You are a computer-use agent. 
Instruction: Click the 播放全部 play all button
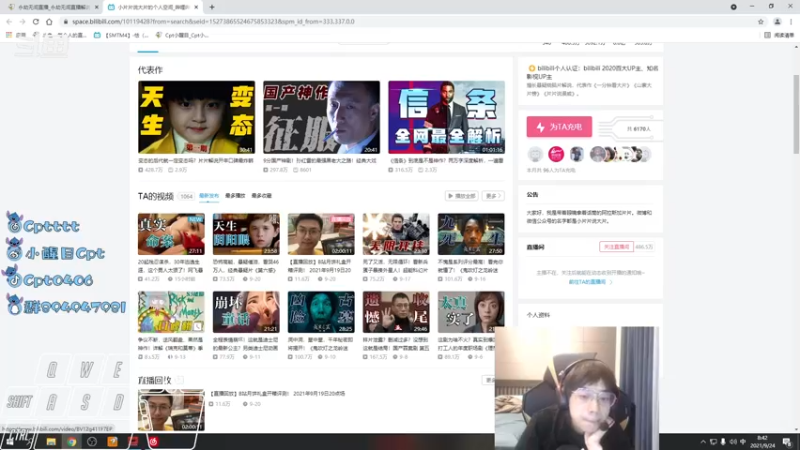[x=461, y=196]
